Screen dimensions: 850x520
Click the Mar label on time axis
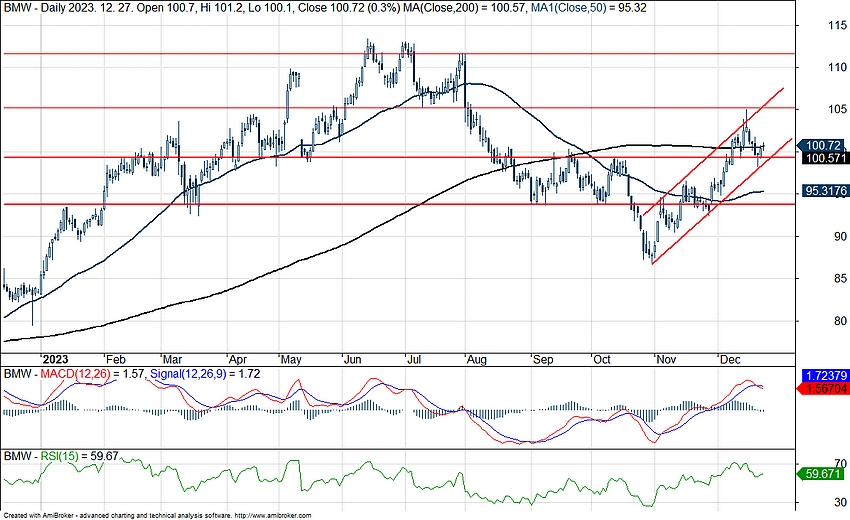coord(172,359)
